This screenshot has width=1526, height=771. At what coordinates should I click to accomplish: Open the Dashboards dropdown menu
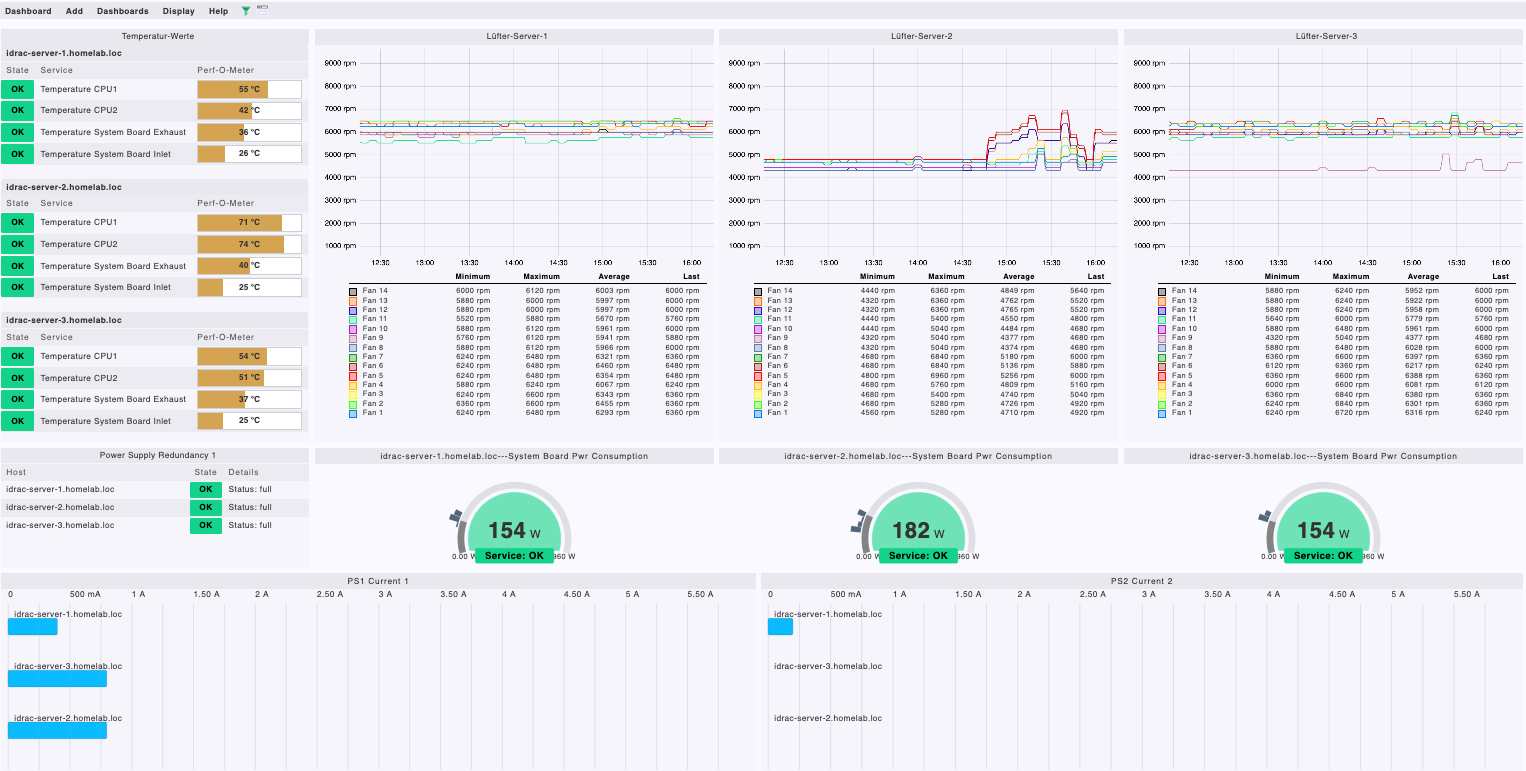[x=122, y=11]
